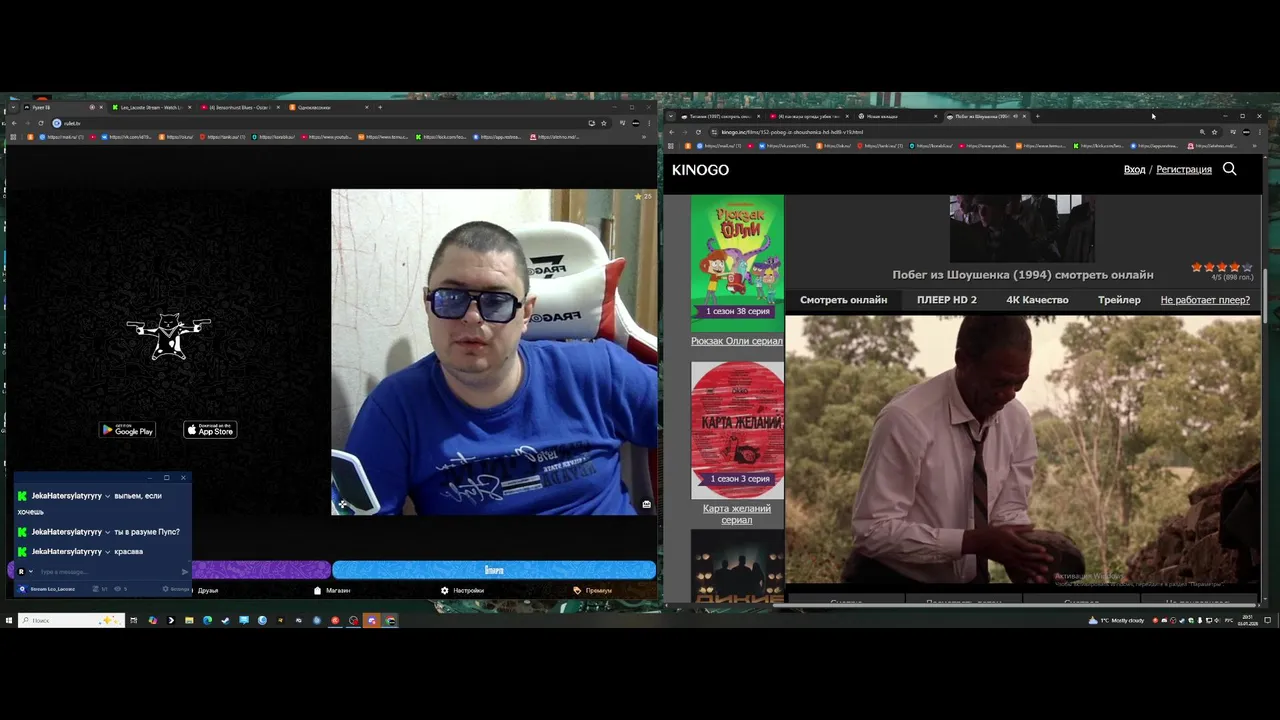The height and width of the screenshot is (720, 1280).
Task: Open Магазин in the bottom menu
Action: (x=332, y=590)
